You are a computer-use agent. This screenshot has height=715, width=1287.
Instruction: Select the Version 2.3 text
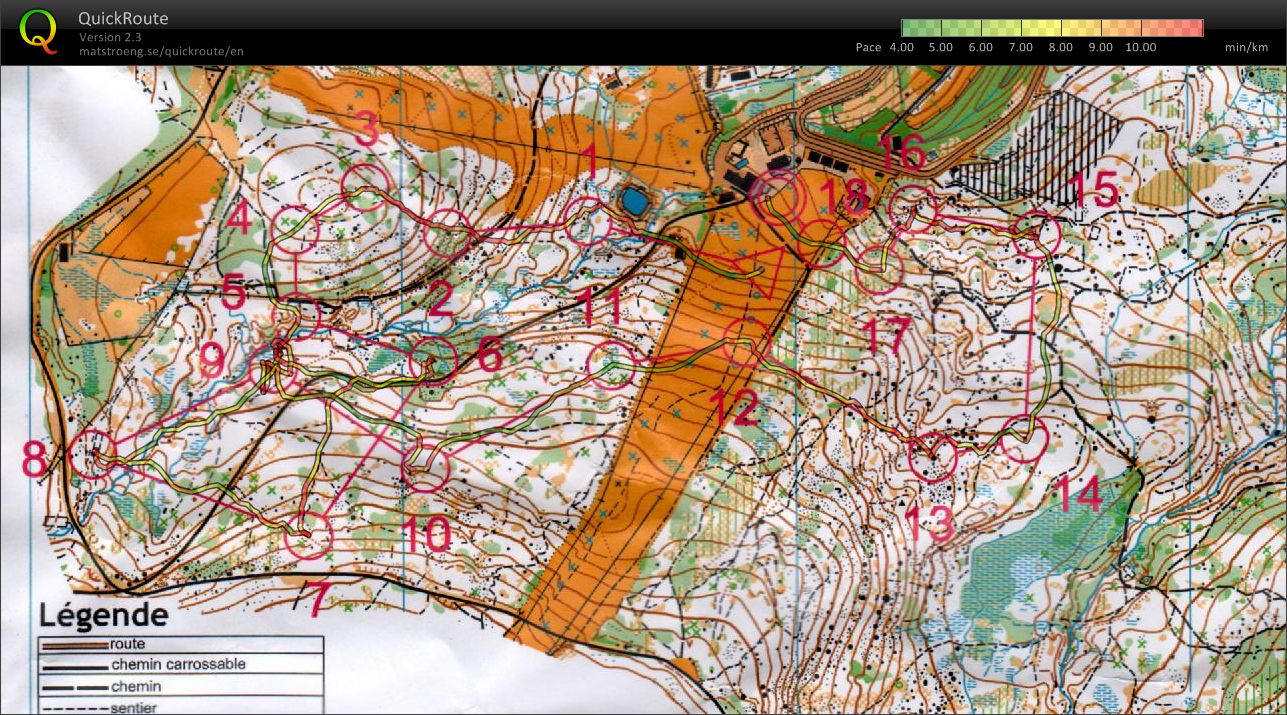click(x=110, y=37)
